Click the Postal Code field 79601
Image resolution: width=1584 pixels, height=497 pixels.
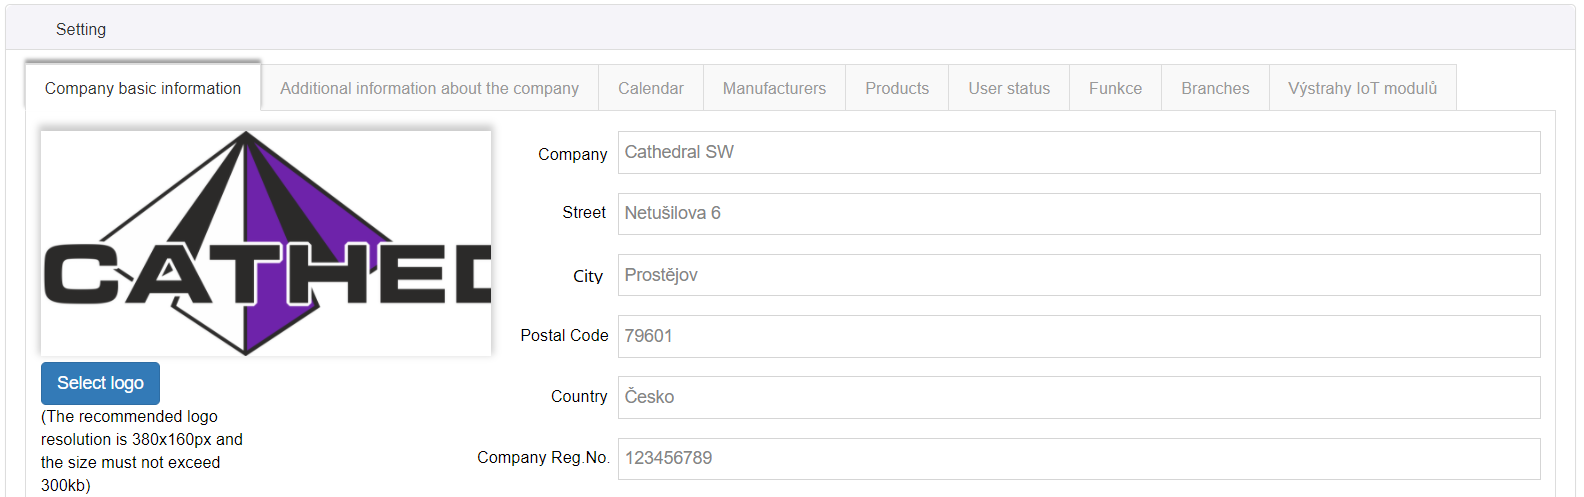point(1079,336)
